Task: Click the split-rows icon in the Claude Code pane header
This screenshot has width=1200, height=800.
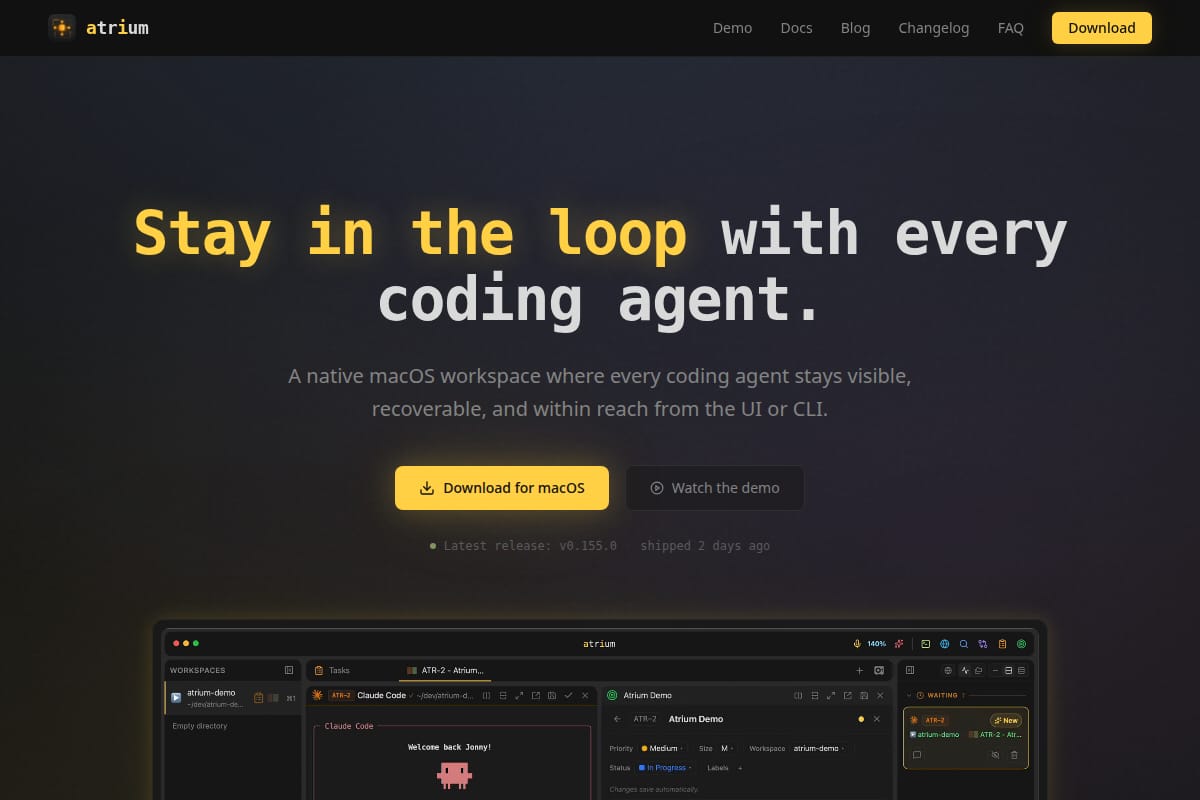Action: [503, 695]
